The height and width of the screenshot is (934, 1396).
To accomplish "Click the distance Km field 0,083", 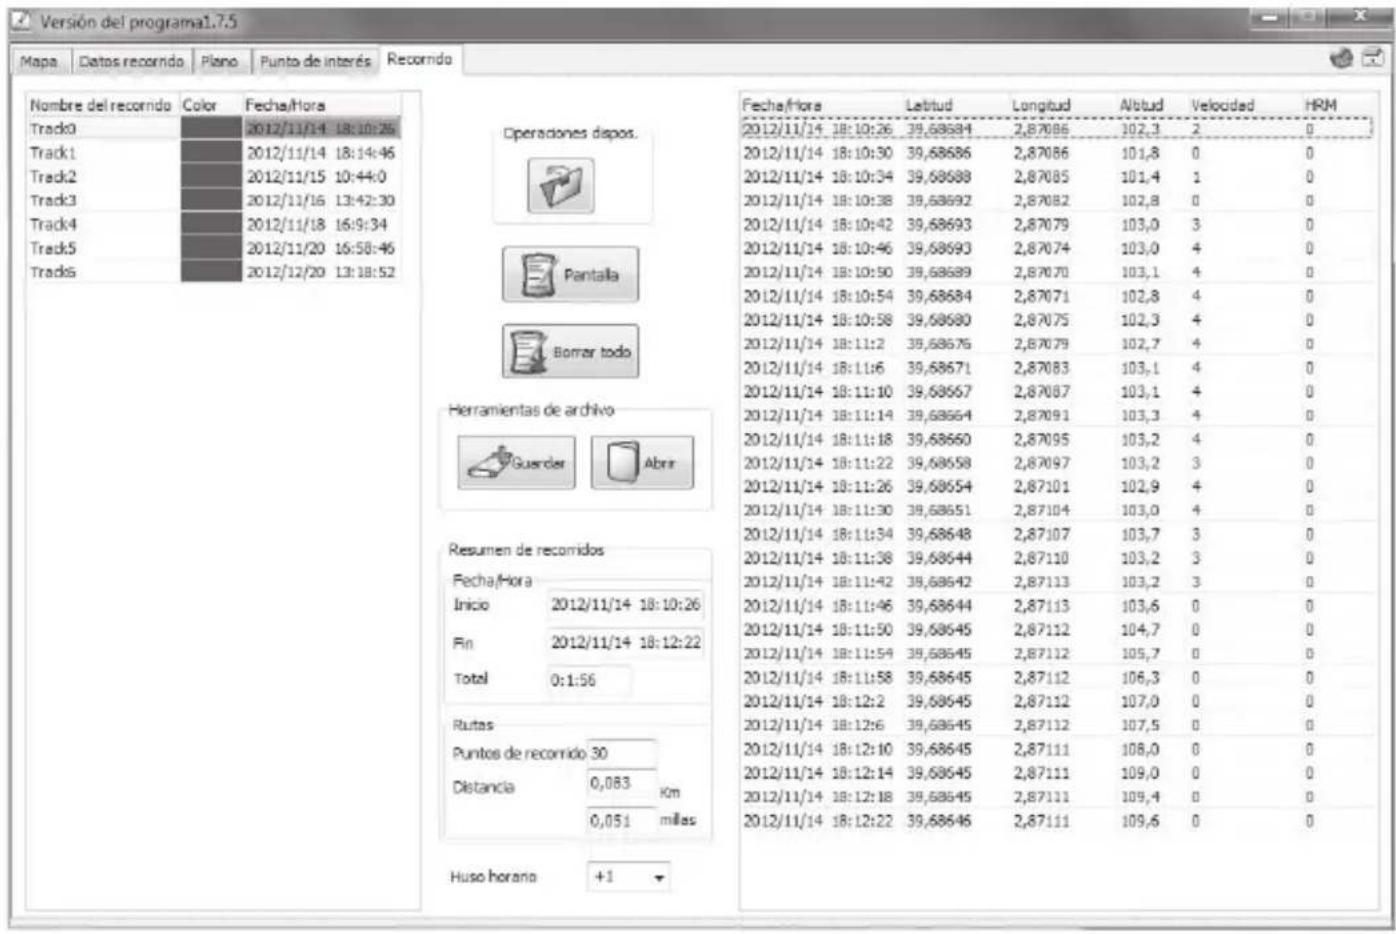I will click(x=622, y=783).
